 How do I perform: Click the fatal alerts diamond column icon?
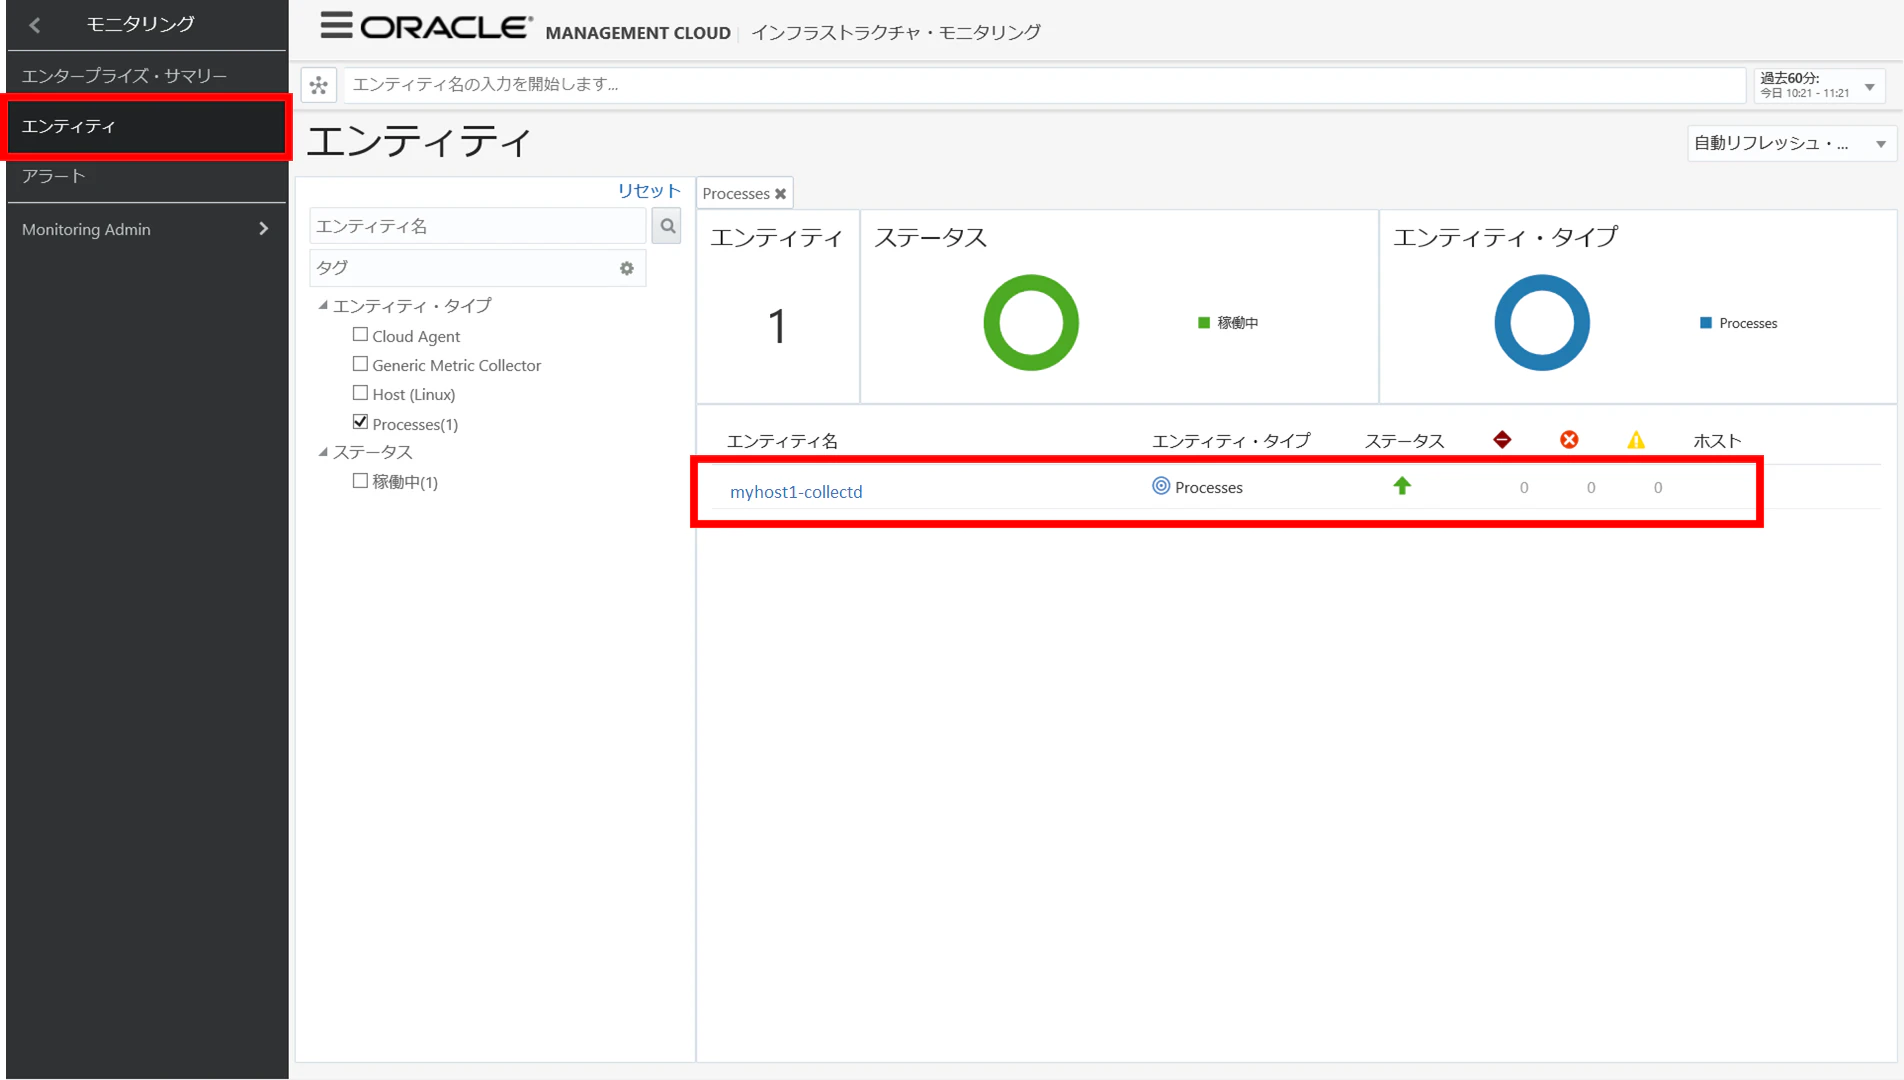pos(1502,440)
